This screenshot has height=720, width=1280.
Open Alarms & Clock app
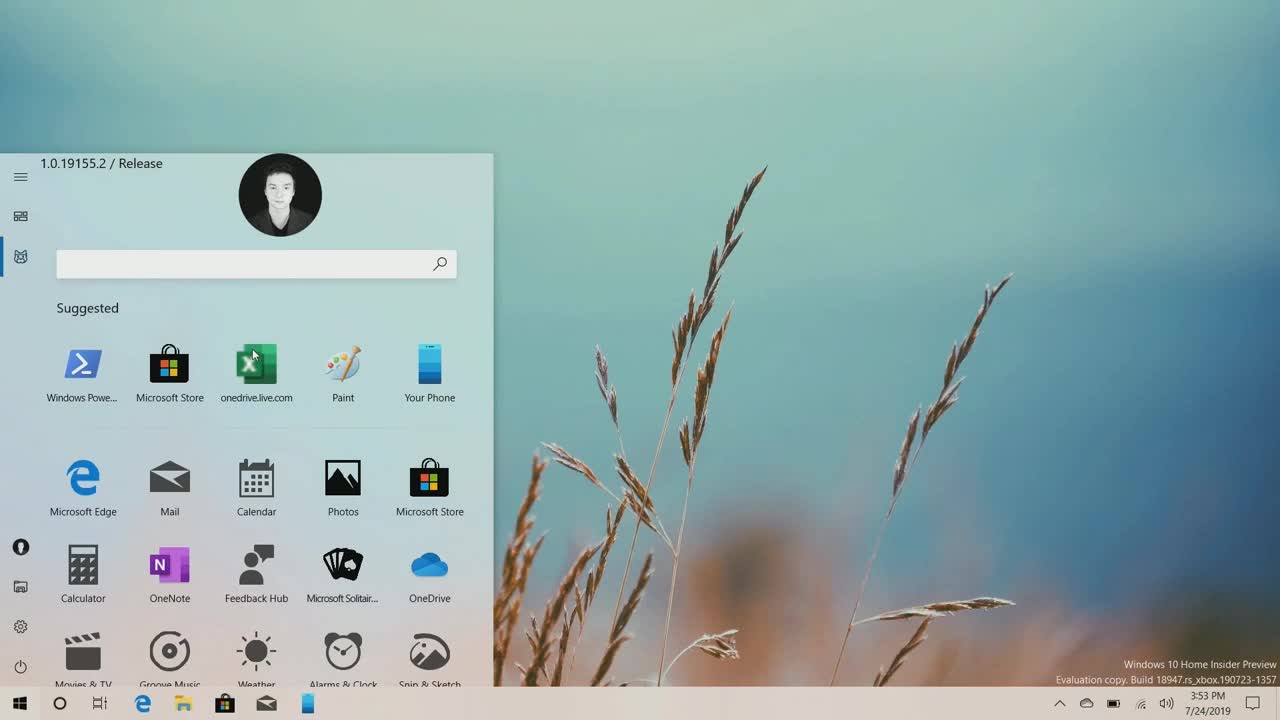[343, 659]
